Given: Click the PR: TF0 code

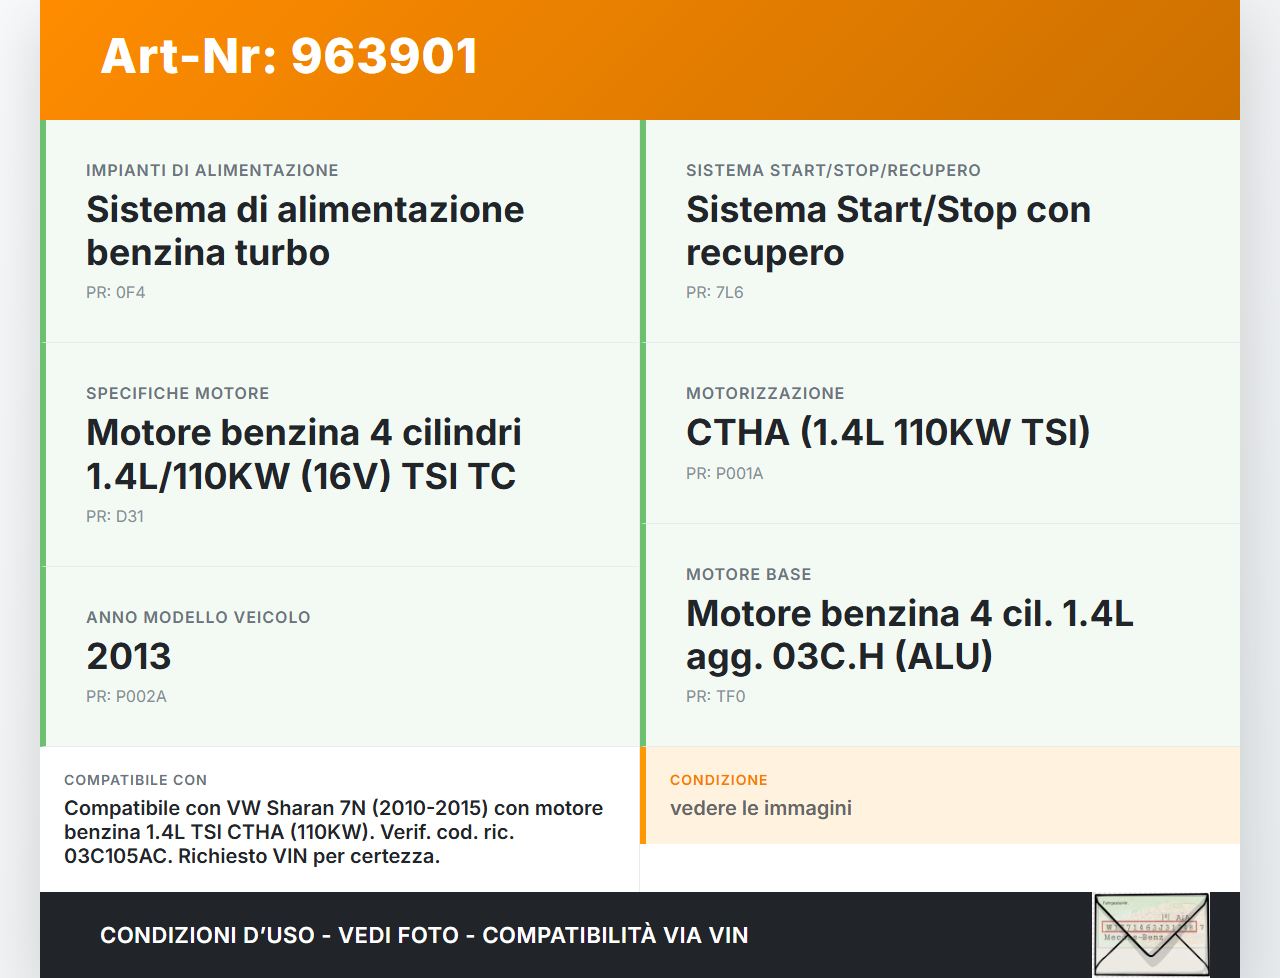Looking at the screenshot, I should [x=716, y=697].
